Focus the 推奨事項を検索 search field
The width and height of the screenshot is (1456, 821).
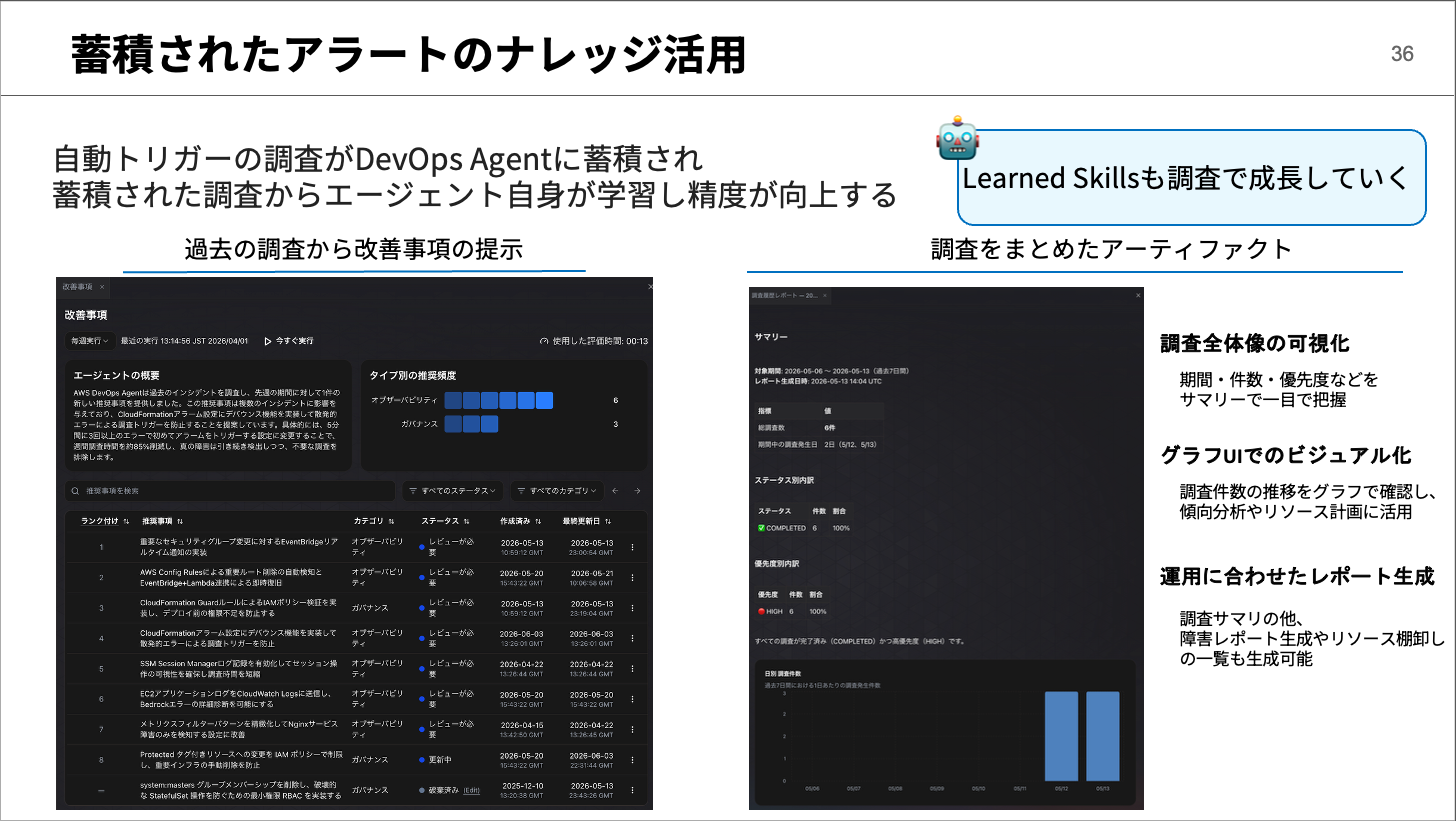click(x=230, y=491)
